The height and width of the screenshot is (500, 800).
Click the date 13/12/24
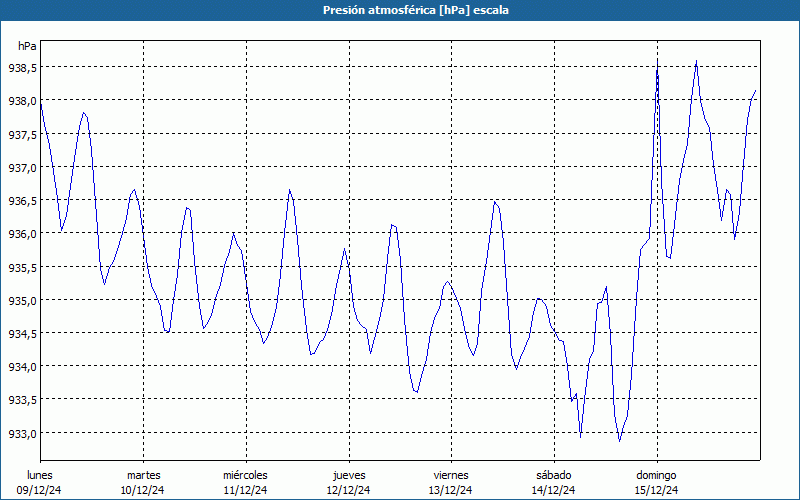pyautogui.click(x=451, y=490)
